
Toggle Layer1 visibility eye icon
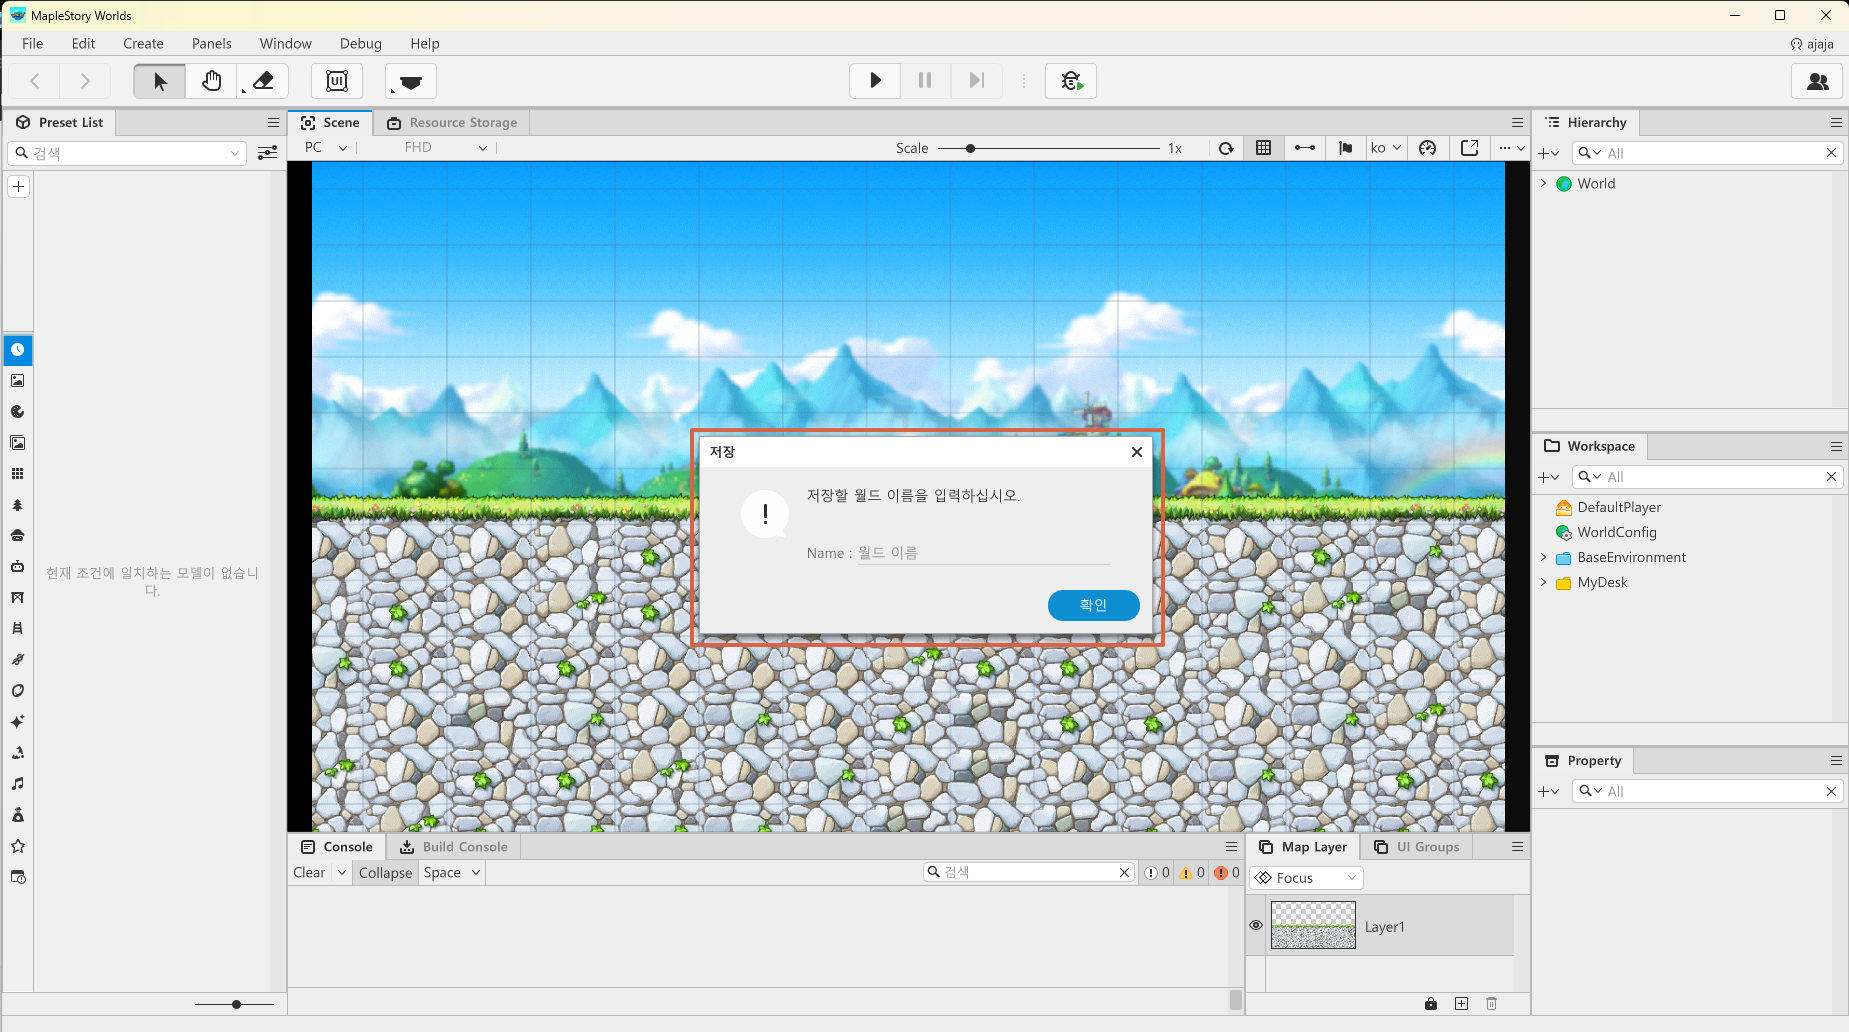[x=1256, y=925]
